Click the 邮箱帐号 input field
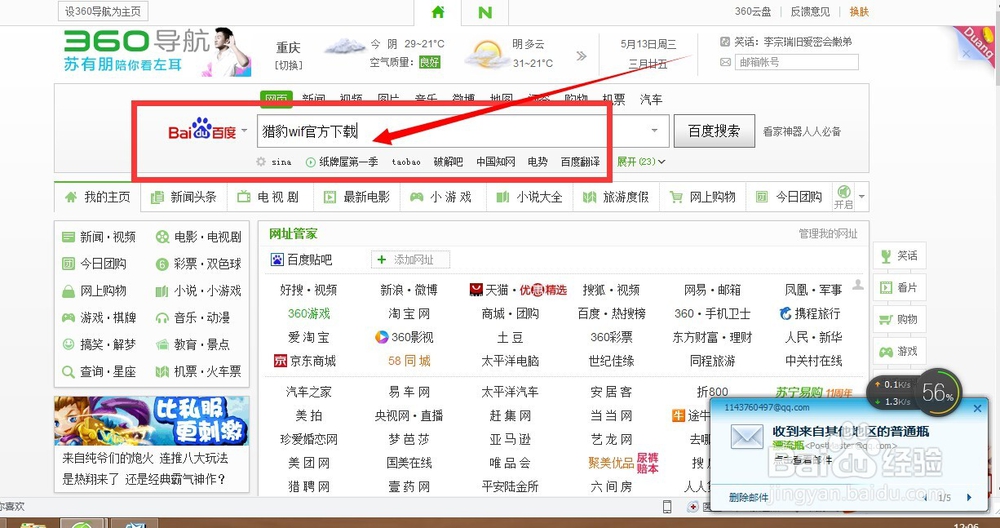Image resolution: width=1000 pixels, height=528 pixels. click(x=797, y=62)
